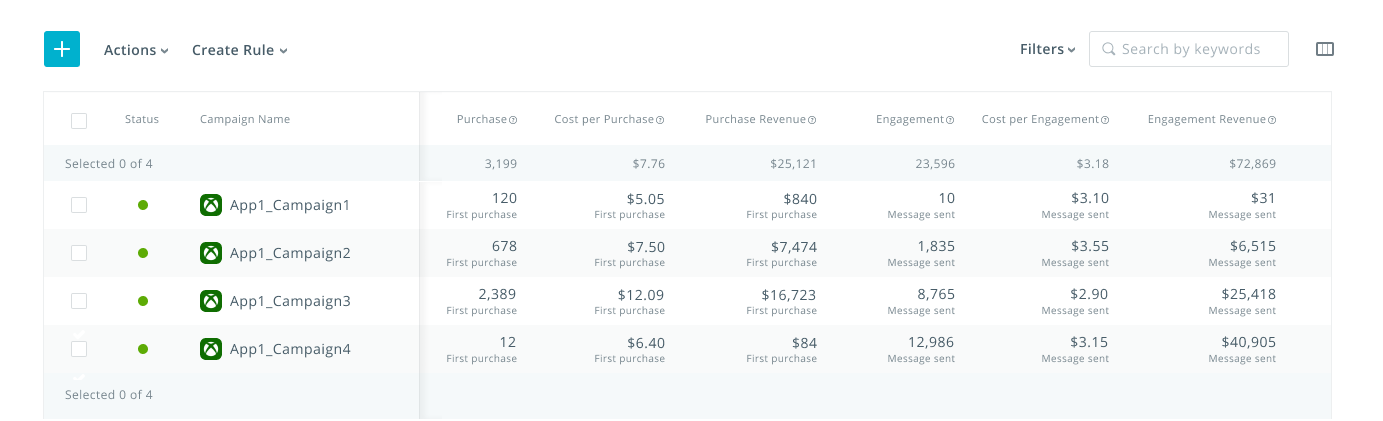Click info icon next to Engagement Revenue

pyautogui.click(x=1272, y=120)
